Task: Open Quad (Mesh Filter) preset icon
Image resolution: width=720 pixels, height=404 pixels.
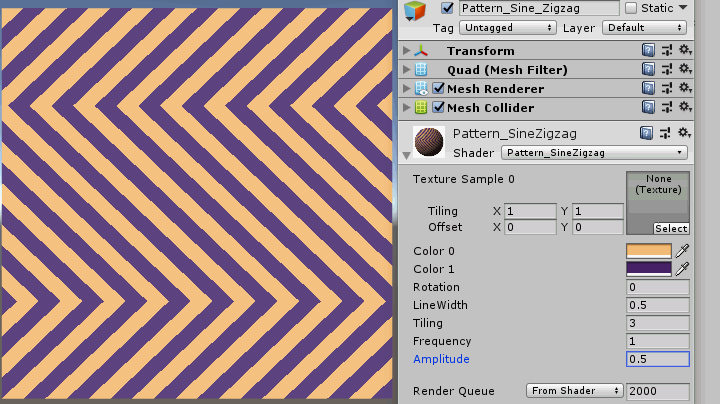Action: coord(667,69)
